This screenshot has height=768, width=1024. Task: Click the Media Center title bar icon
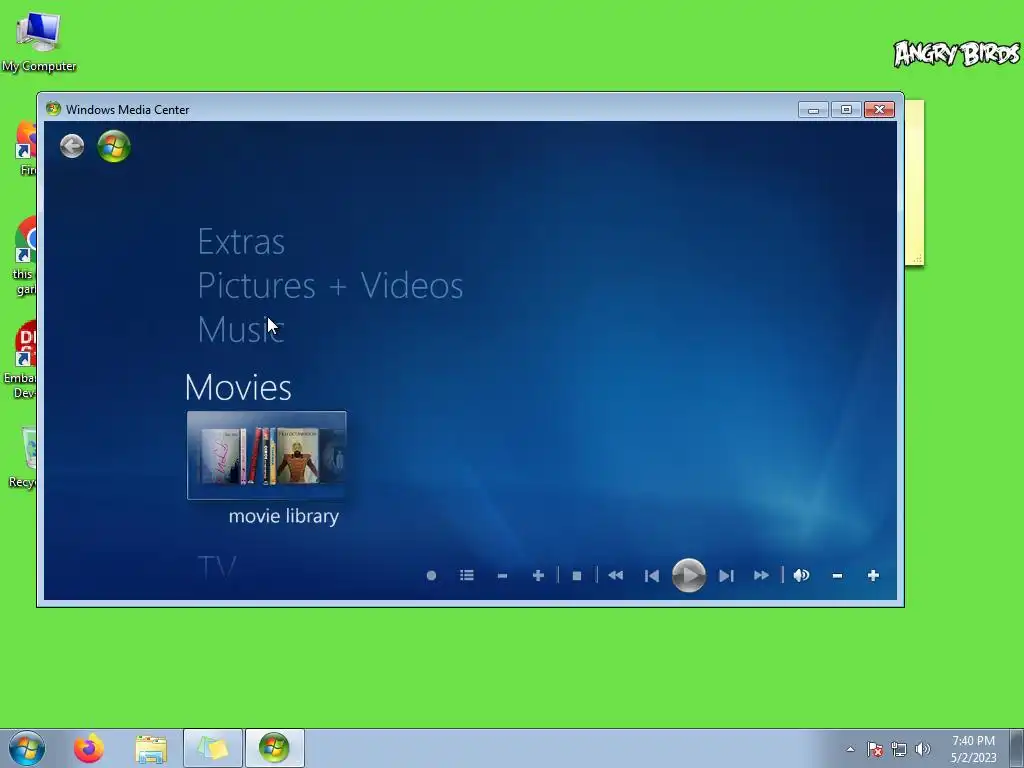coord(54,109)
